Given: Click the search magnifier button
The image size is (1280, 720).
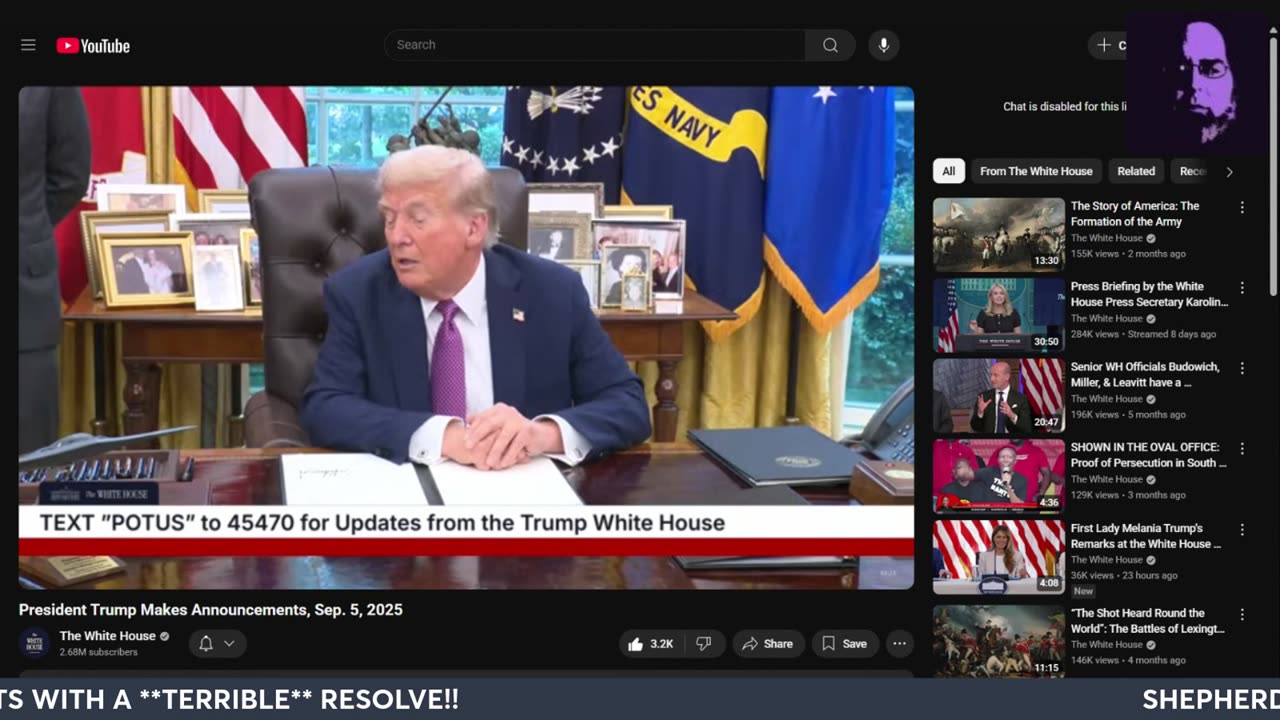Looking at the screenshot, I should pyautogui.click(x=830, y=45).
